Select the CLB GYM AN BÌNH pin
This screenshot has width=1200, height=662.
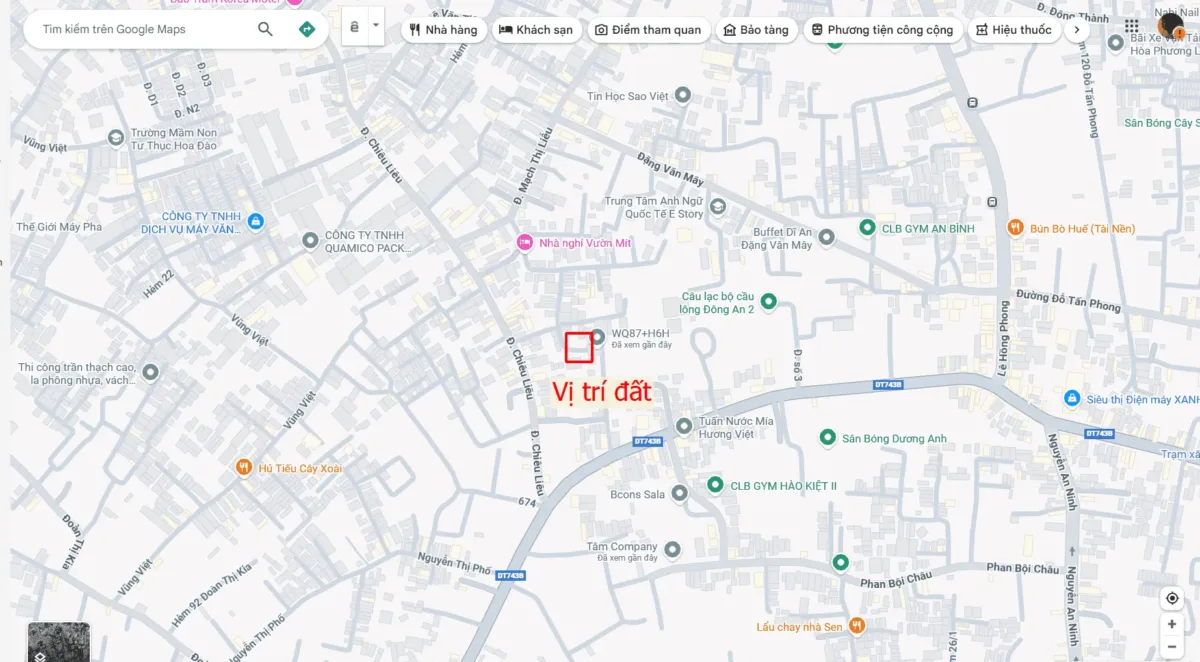coord(867,228)
